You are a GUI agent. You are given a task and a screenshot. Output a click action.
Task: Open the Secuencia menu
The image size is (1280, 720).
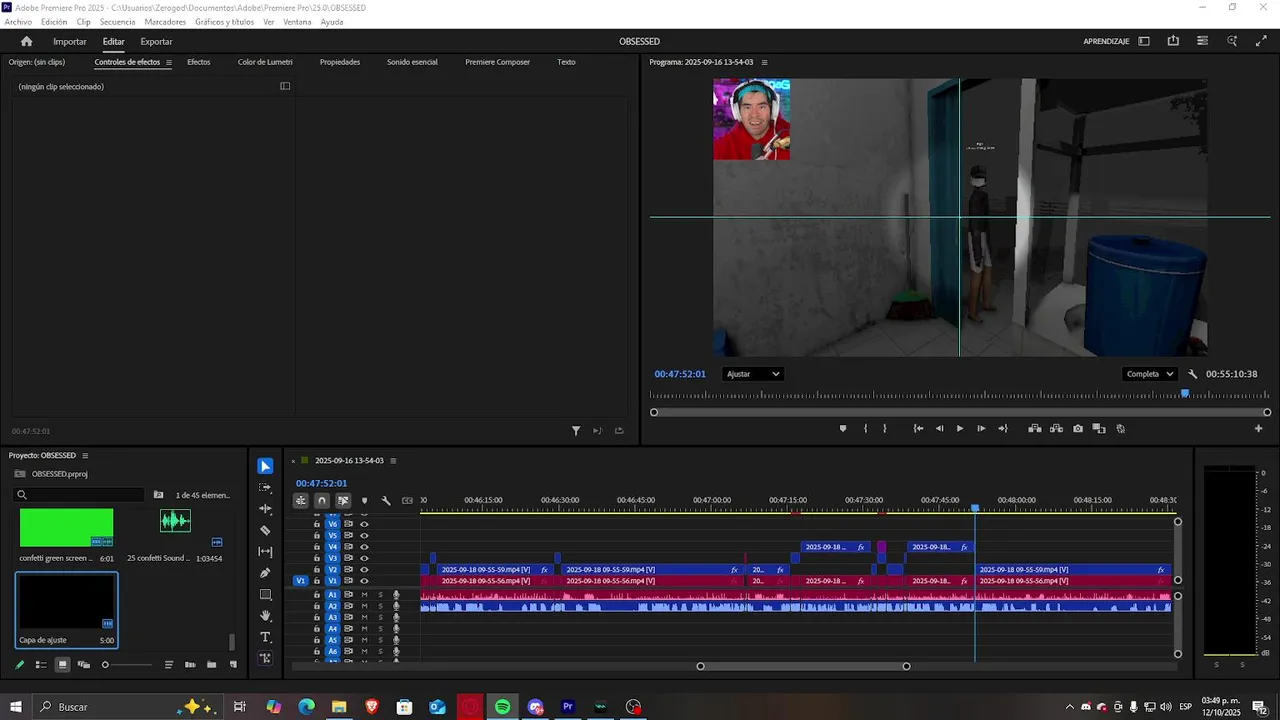click(117, 22)
